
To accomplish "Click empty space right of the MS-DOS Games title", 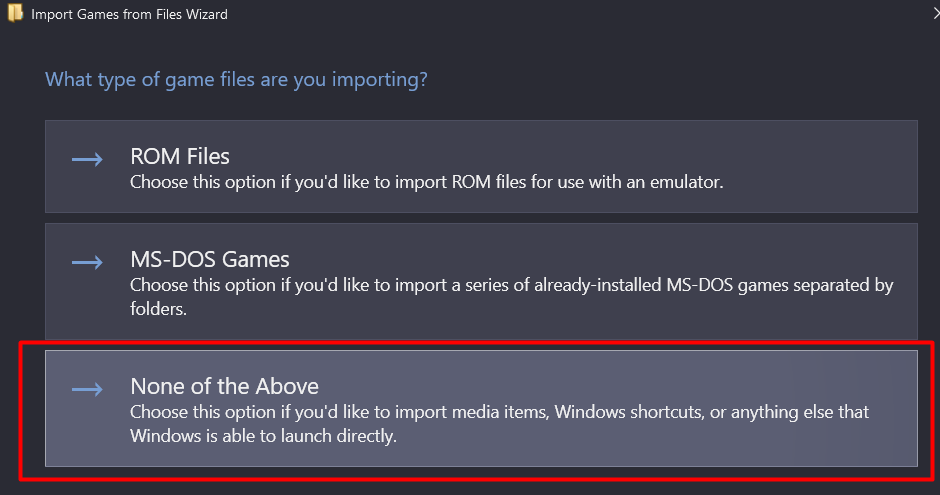I will click(650, 258).
